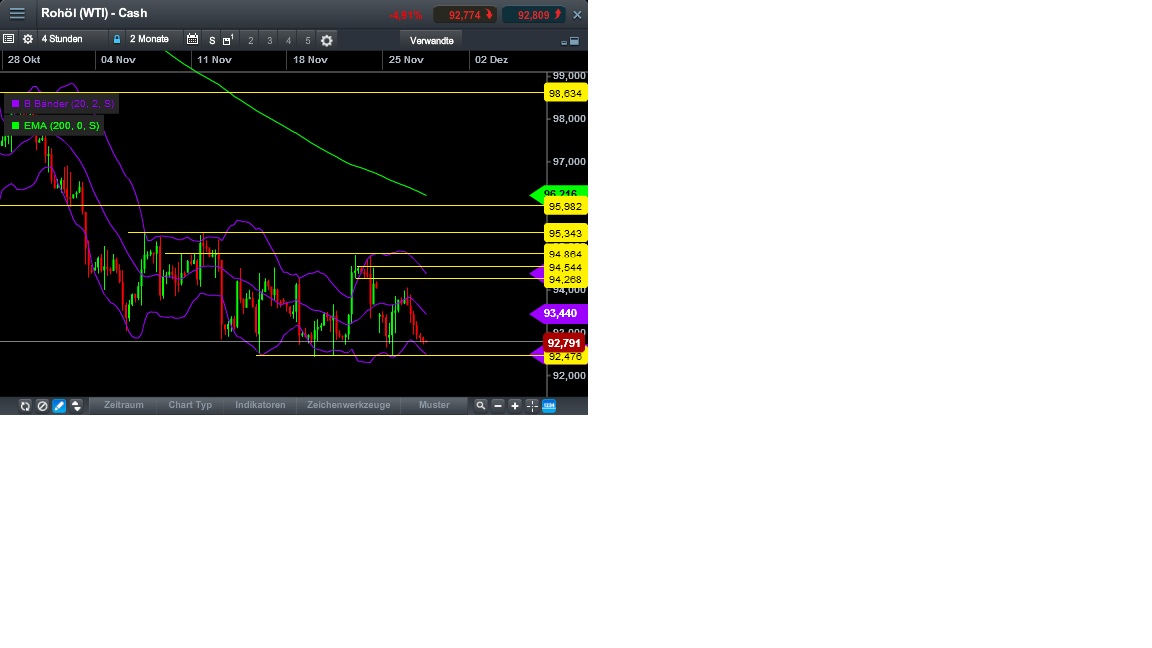The height and width of the screenshot is (648, 1152).
Task: Click the calendar date range icon
Action: 193,40
